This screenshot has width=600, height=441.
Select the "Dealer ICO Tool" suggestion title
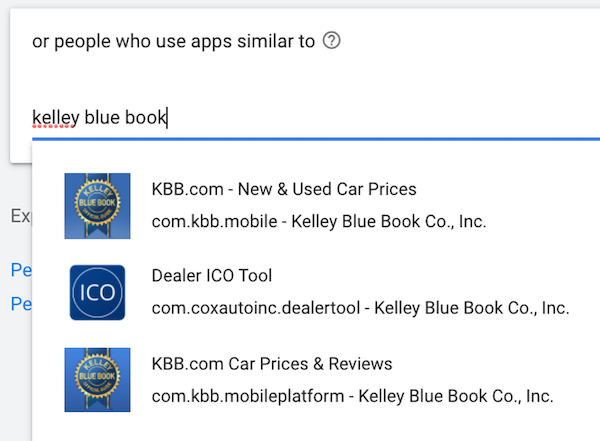[x=211, y=276]
